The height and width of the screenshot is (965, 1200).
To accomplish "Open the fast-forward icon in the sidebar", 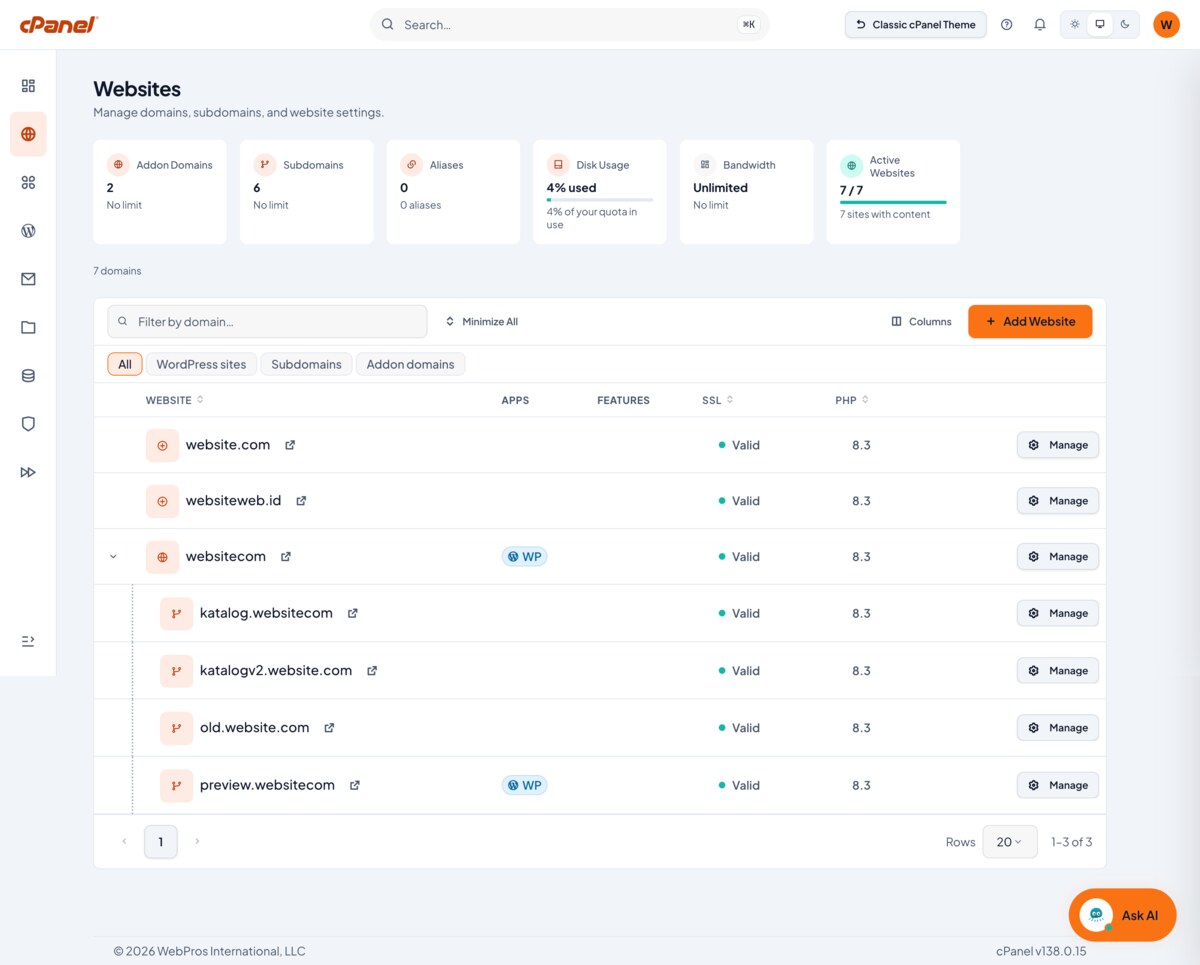I will pos(28,472).
